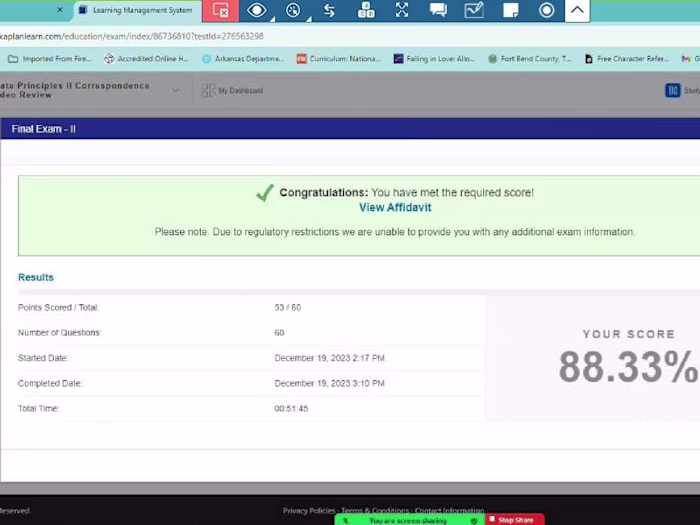Click the Total Time 00:51:45 value

point(292,408)
